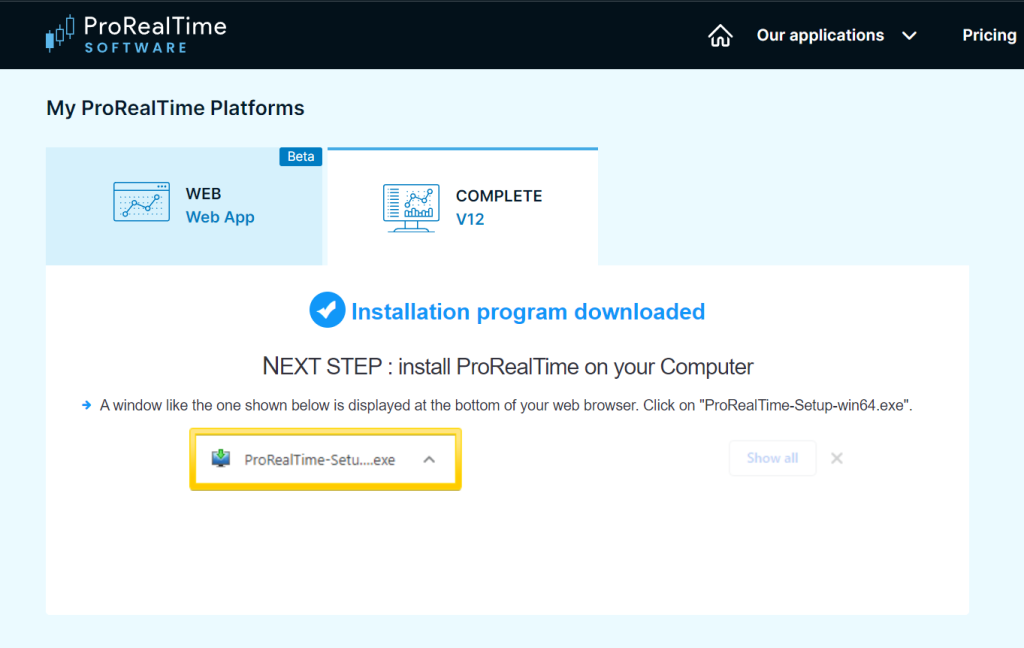Expand the download item options chevron
This screenshot has width=1024, height=648.
[x=429, y=459]
